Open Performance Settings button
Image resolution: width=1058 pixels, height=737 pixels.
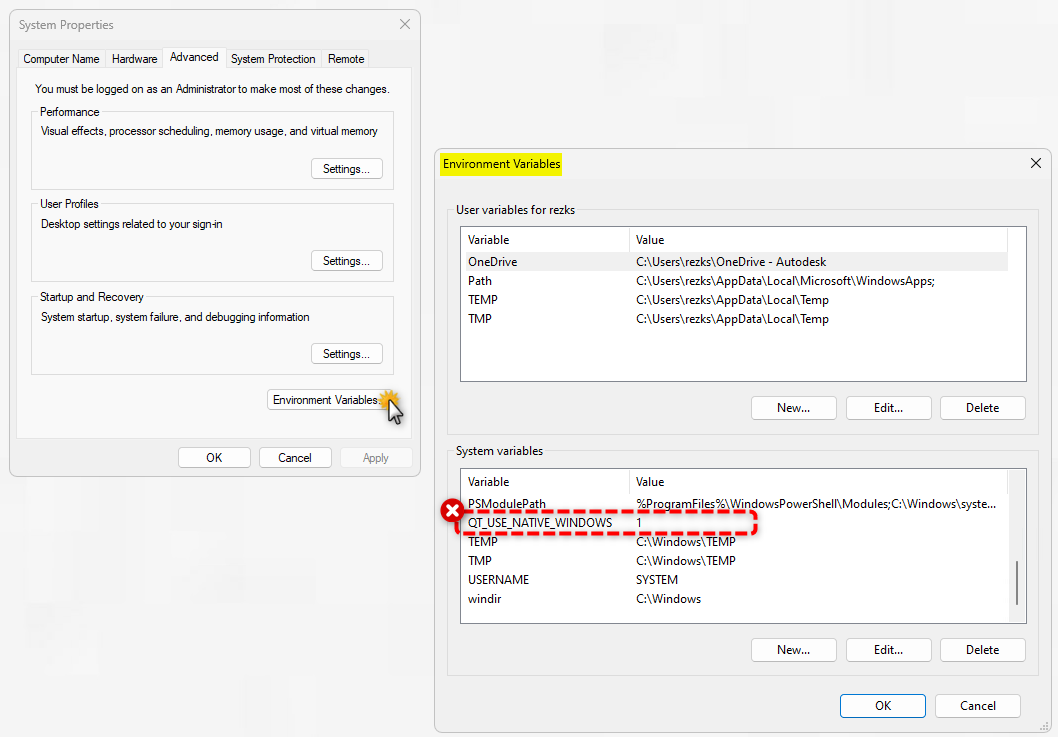point(347,169)
